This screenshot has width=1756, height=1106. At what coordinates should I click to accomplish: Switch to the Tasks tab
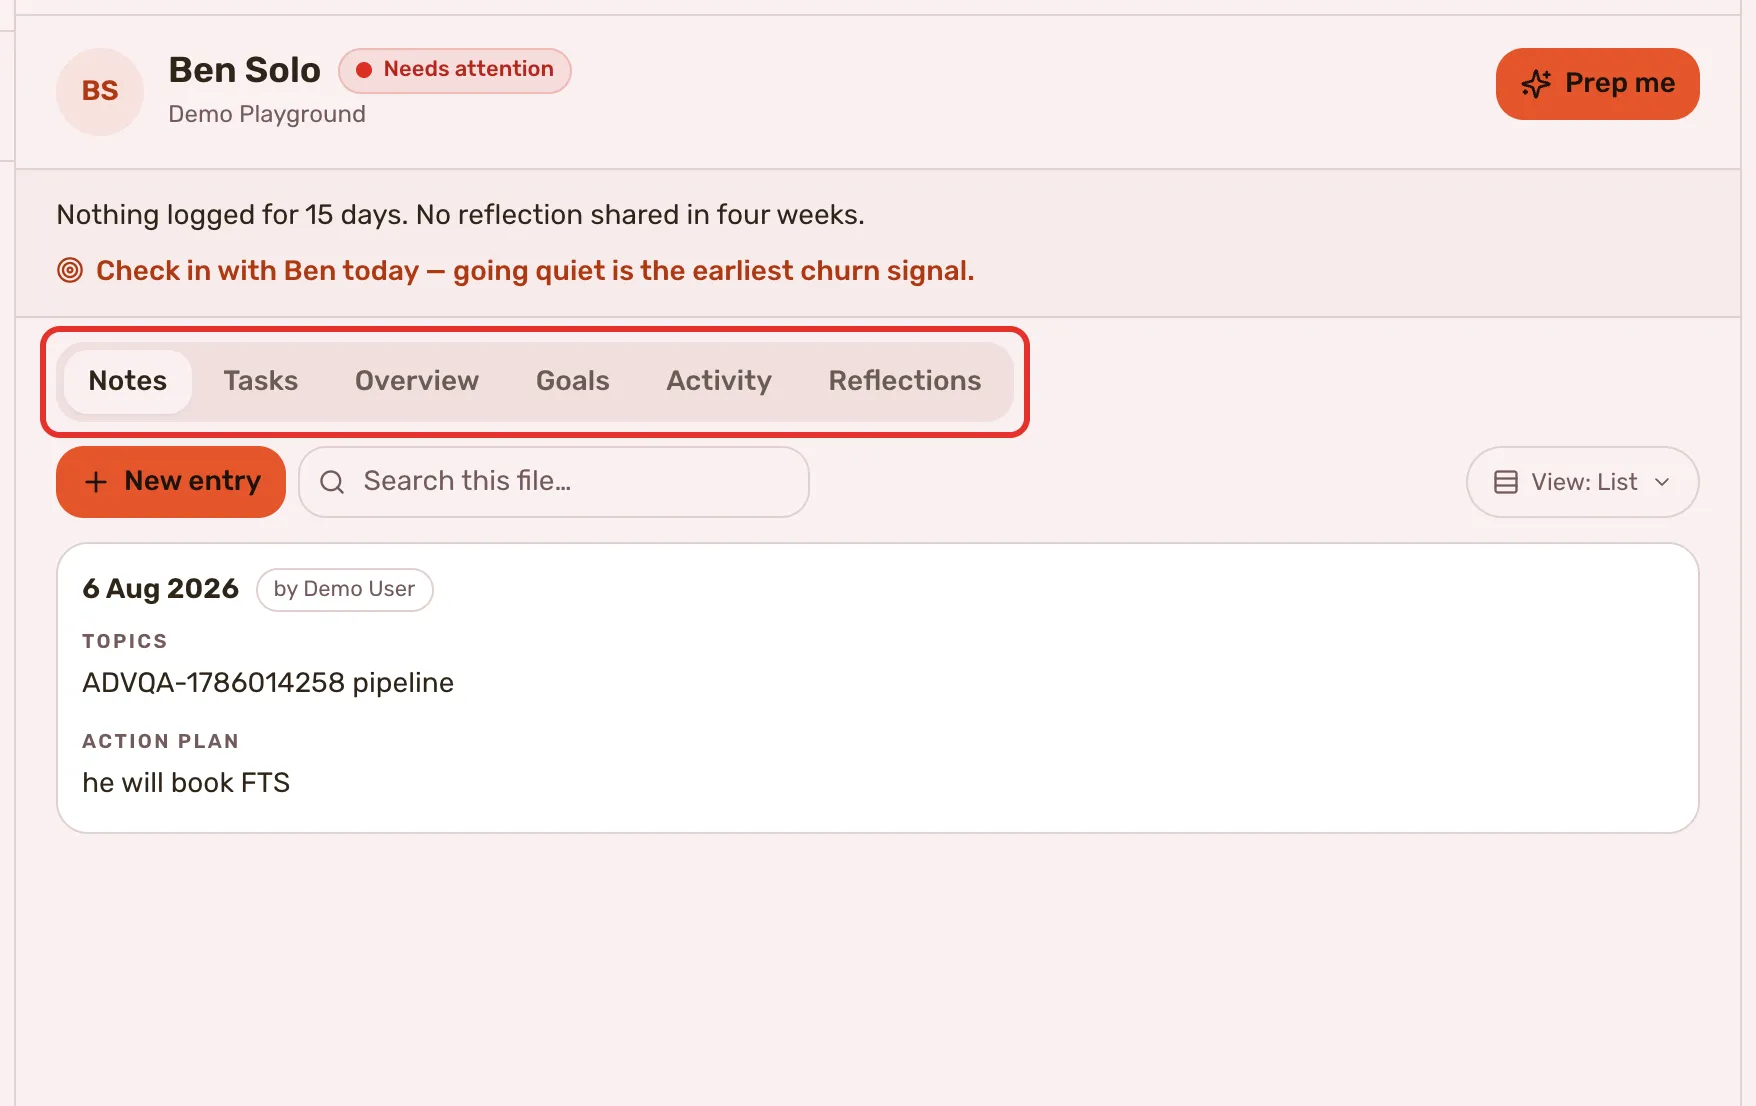(261, 381)
